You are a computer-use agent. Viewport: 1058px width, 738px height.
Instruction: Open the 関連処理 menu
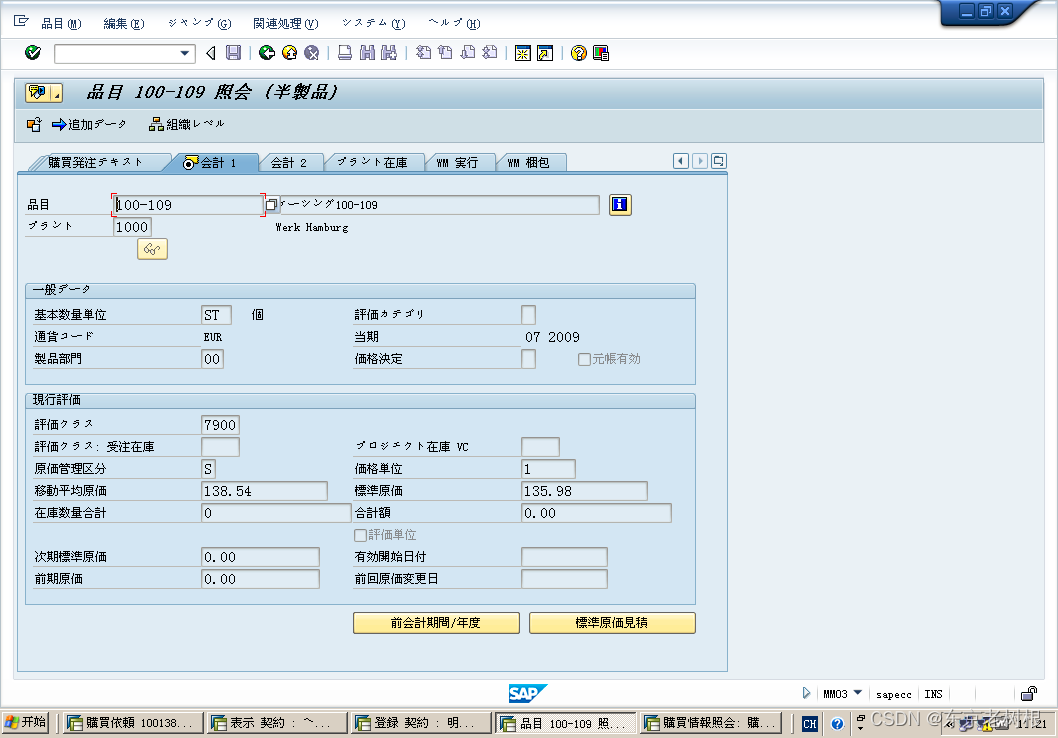coord(286,24)
